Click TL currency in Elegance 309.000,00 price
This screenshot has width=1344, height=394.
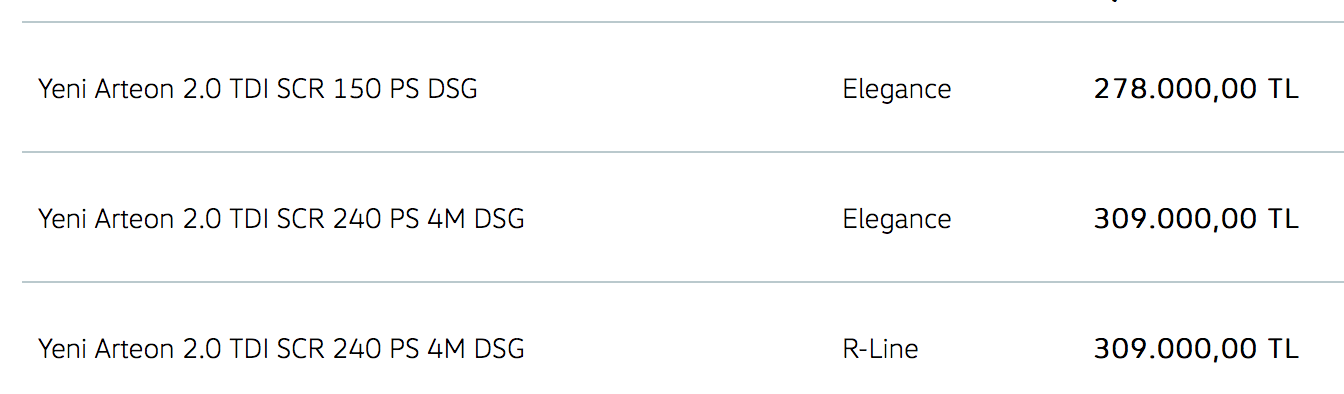[x=1283, y=219]
